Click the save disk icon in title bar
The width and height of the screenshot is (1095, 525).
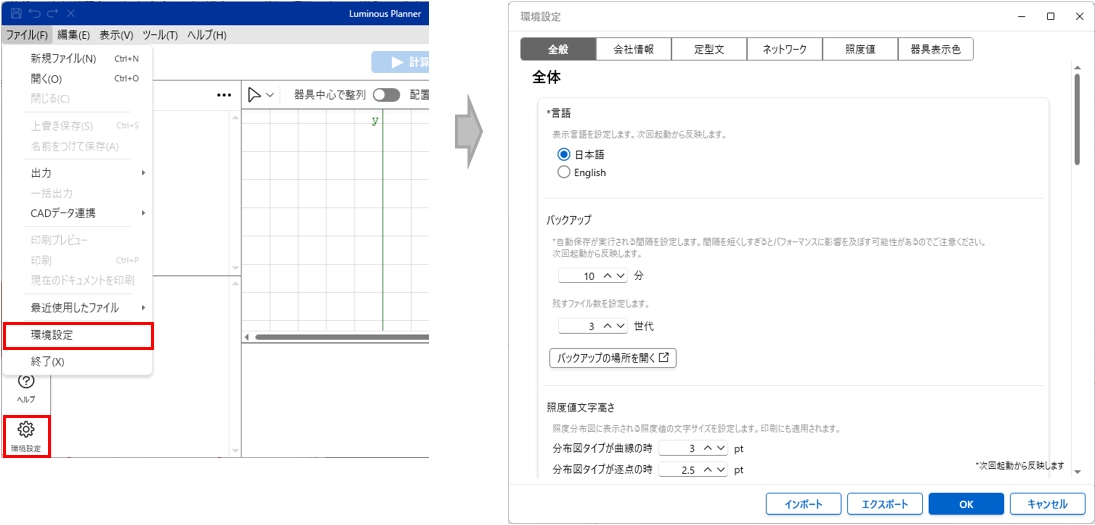pos(16,13)
